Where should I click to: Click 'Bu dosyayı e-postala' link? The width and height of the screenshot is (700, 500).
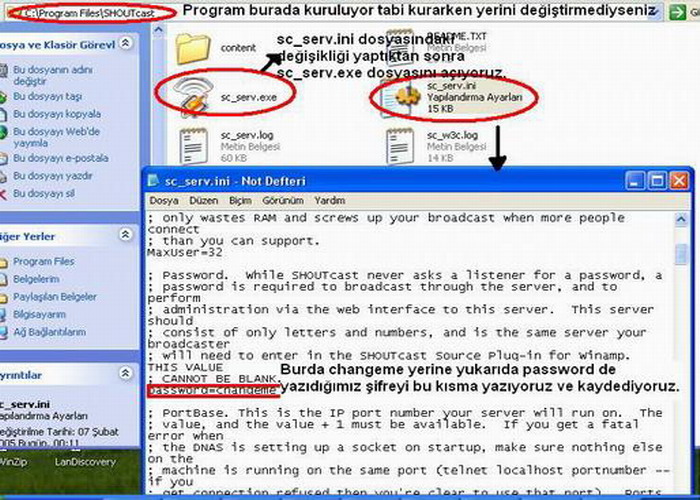pos(61,158)
